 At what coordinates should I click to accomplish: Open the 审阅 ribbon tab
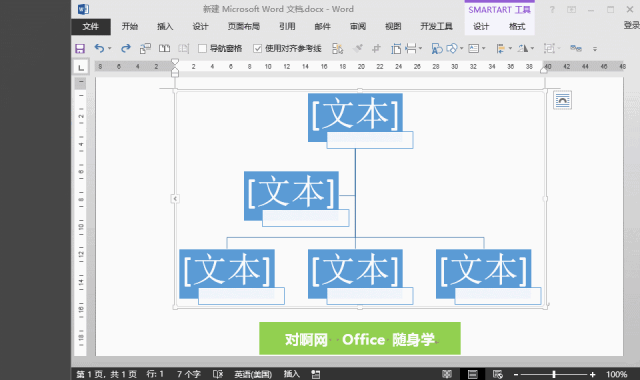coord(358,27)
